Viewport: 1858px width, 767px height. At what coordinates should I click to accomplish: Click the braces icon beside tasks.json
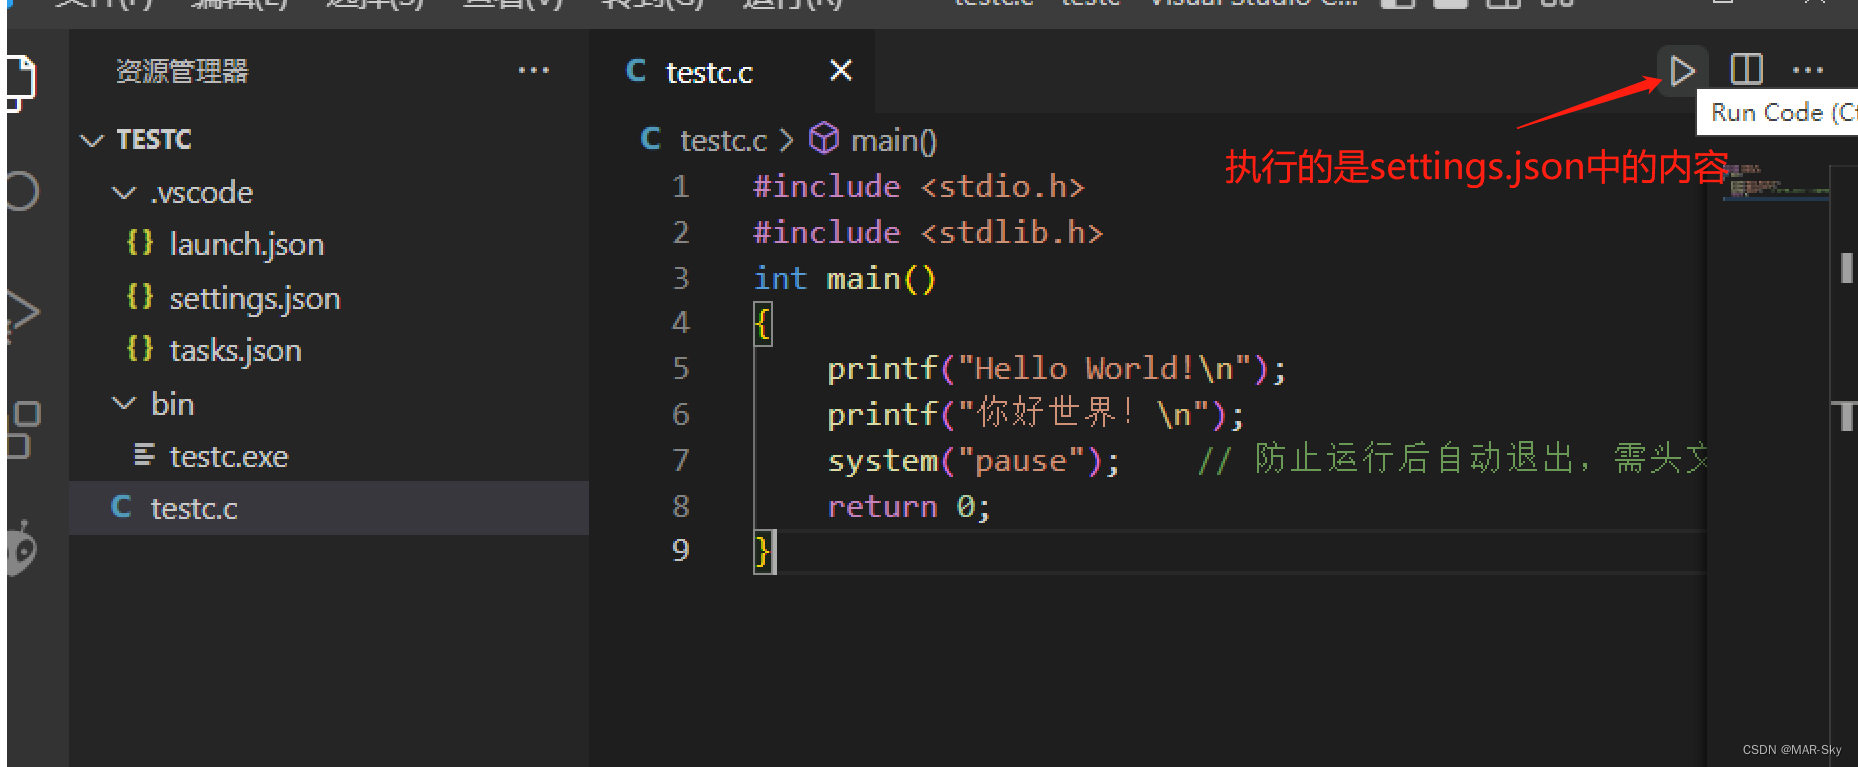click(140, 349)
